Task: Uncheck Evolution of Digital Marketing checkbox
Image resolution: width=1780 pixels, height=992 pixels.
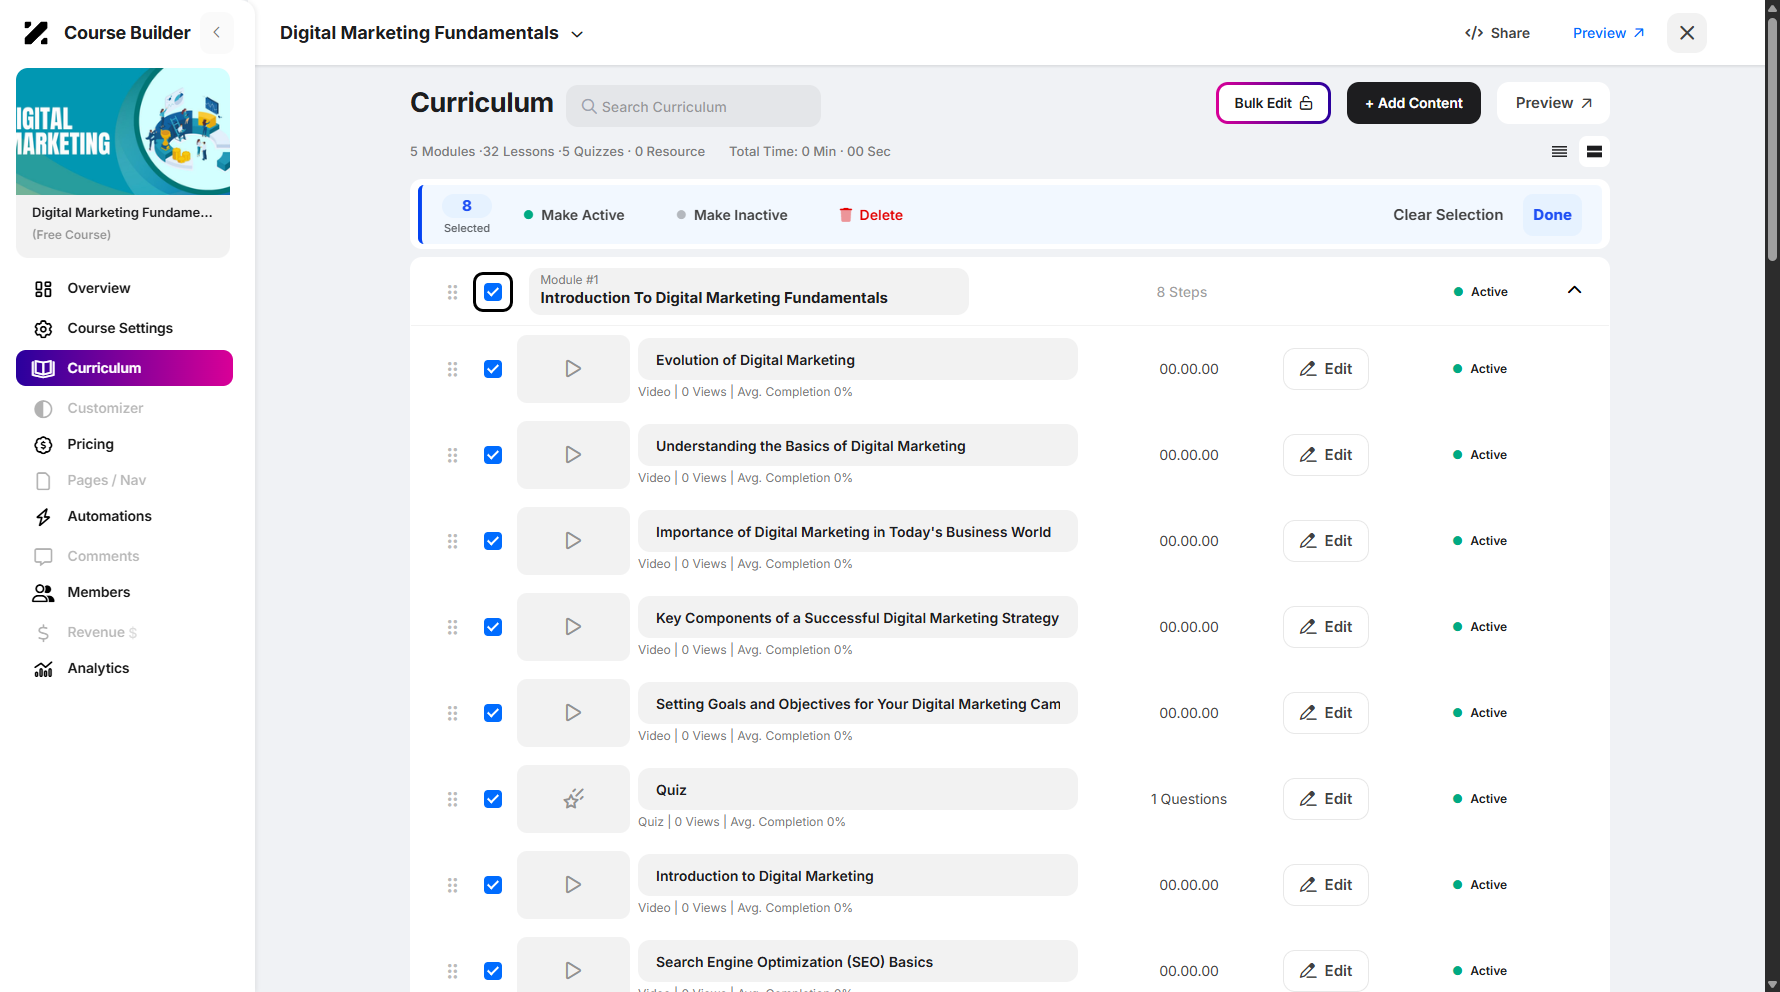Action: (x=493, y=369)
